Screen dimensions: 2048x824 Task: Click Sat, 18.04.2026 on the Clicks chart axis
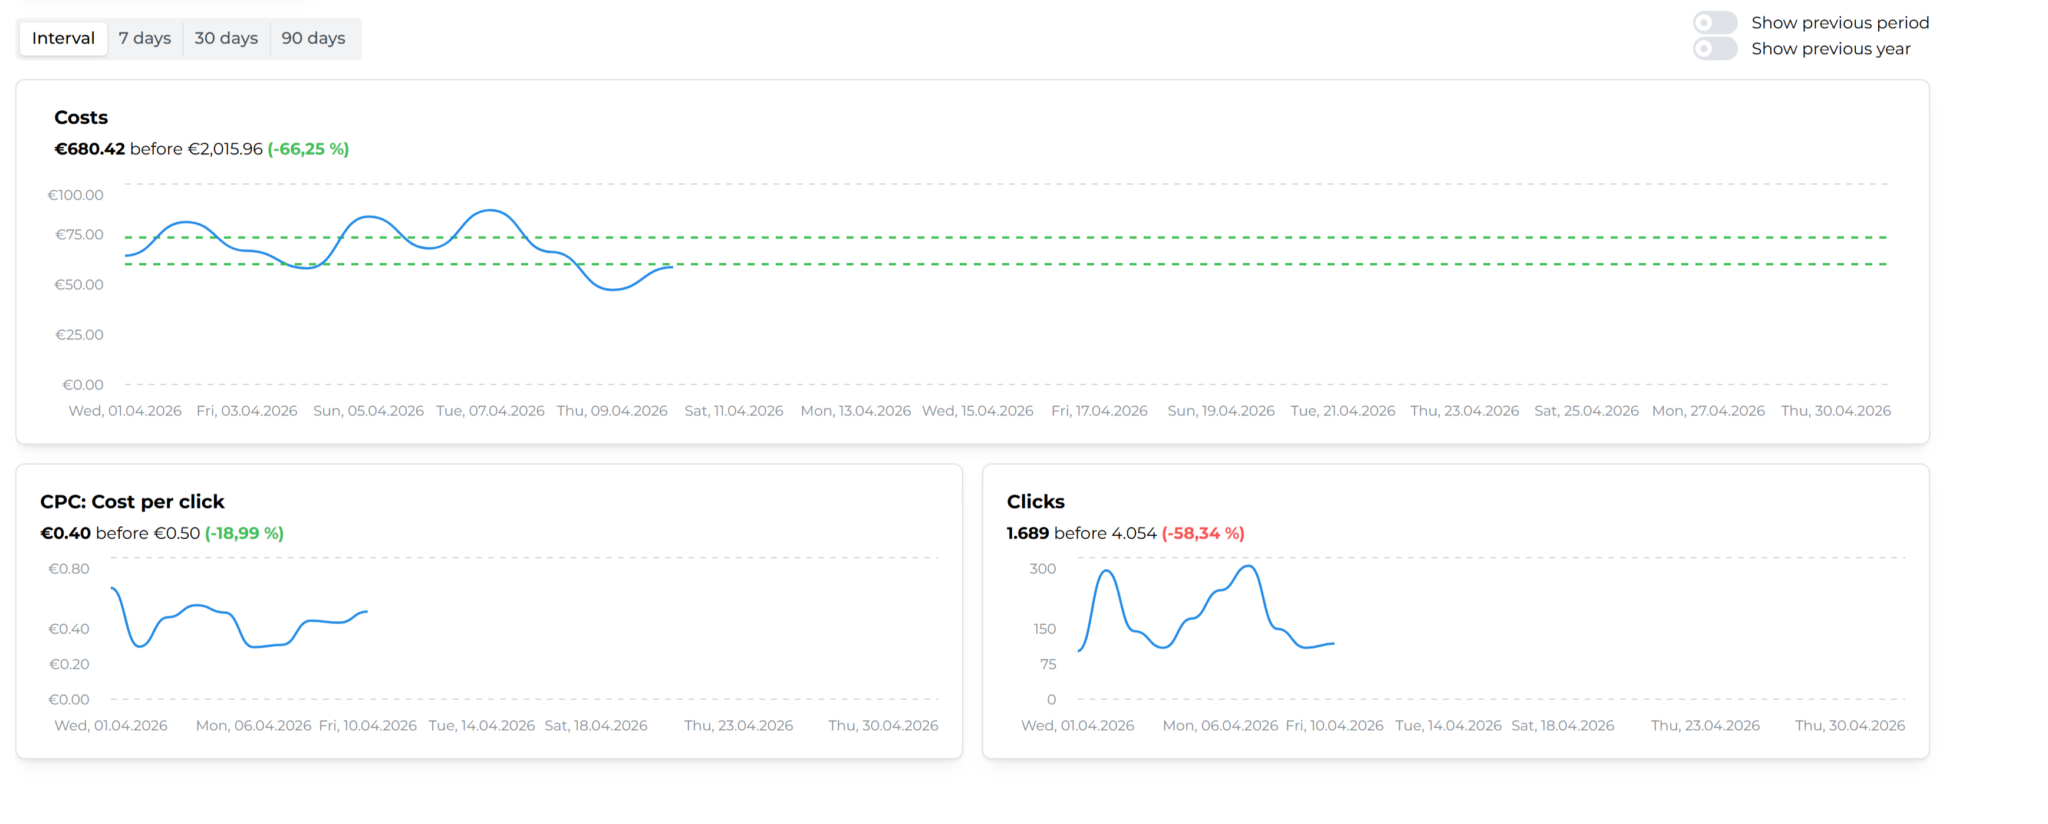(x=1562, y=725)
